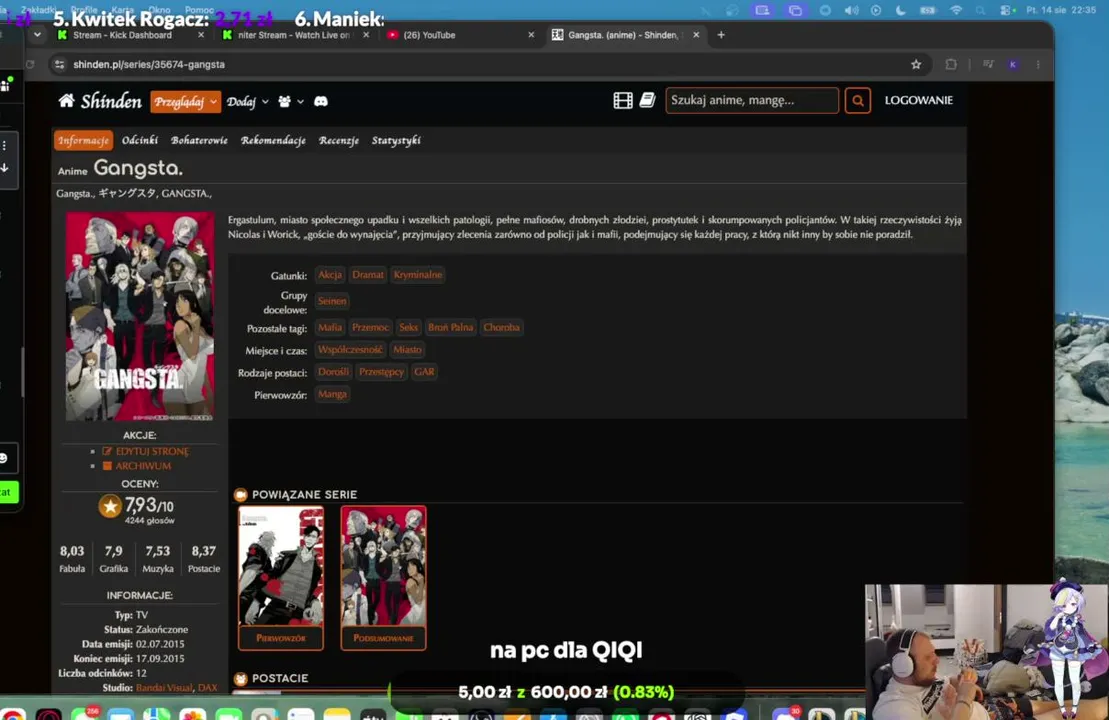Switch to the Odcinki tab

click(140, 140)
